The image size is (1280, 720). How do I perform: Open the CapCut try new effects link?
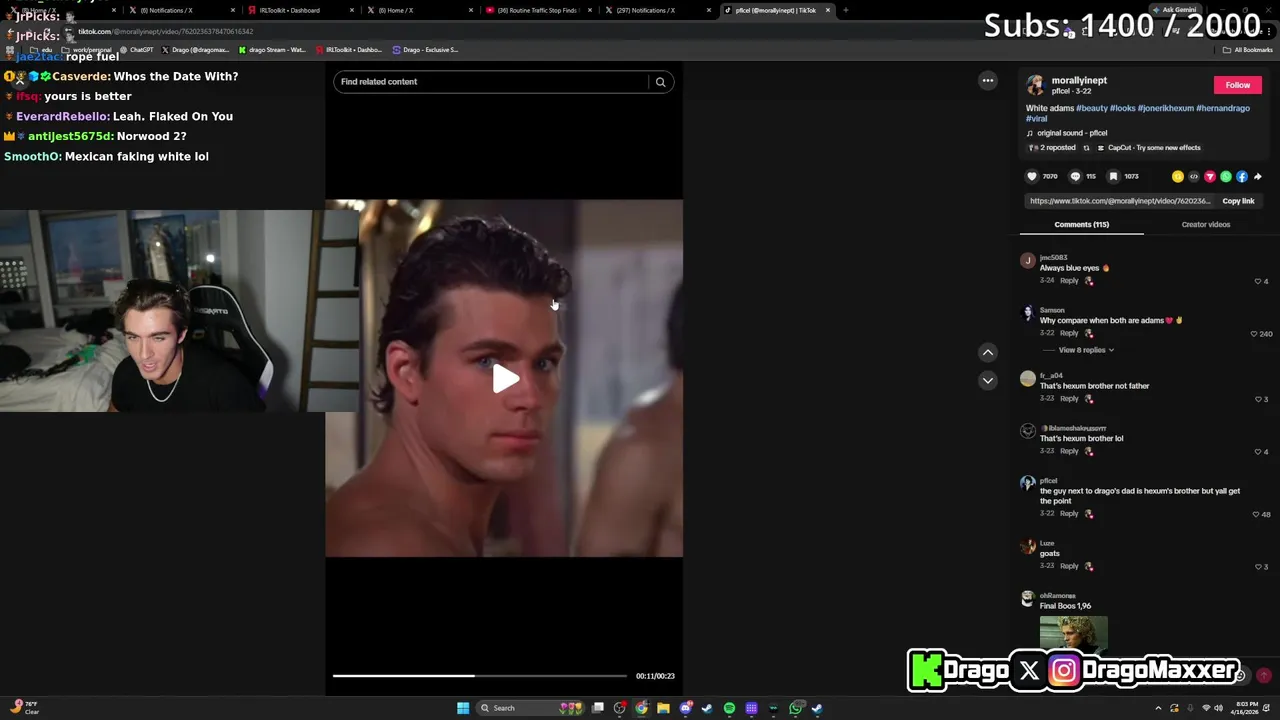point(1149,148)
